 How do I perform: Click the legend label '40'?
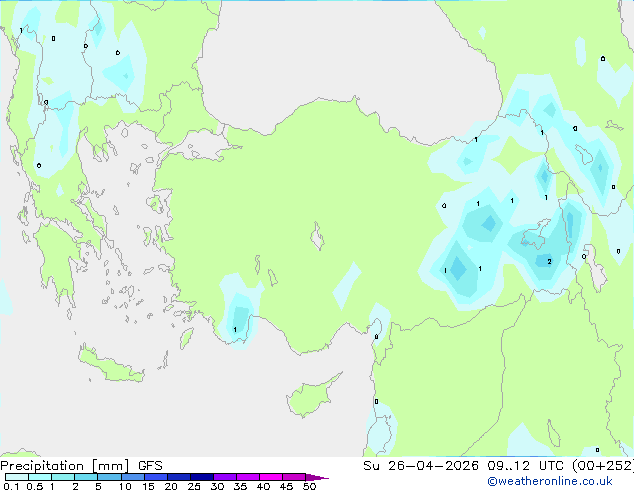[263, 486]
